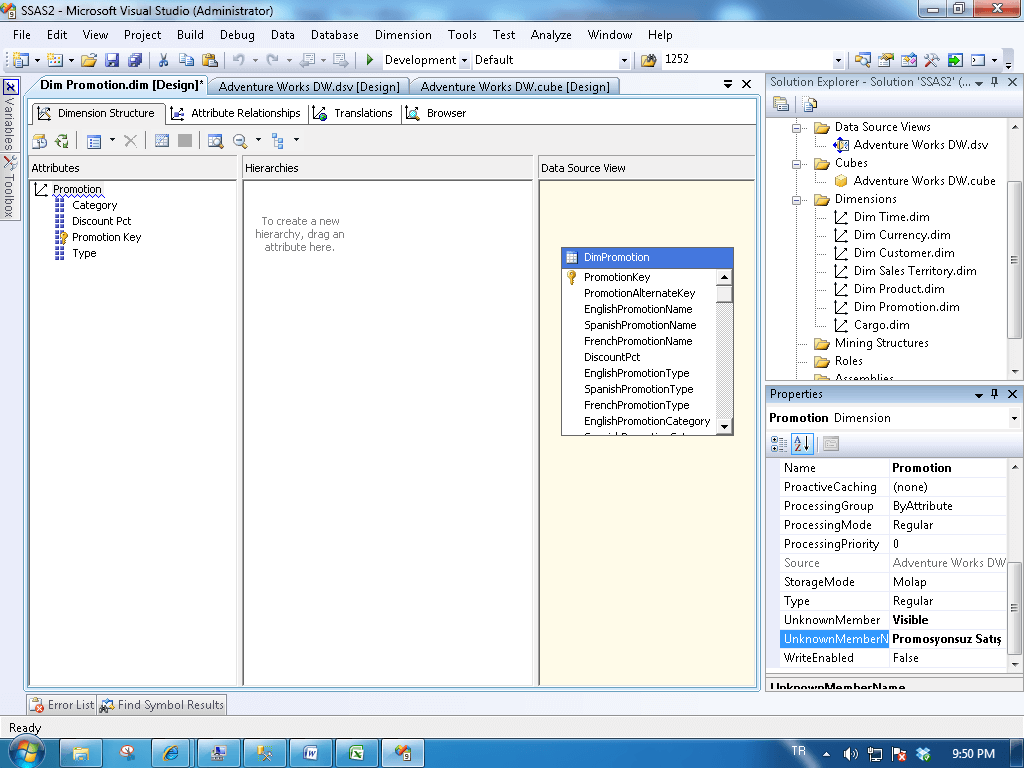Click the Categorized view icon in Properties
Viewport: 1024px width, 768px height.
point(779,444)
